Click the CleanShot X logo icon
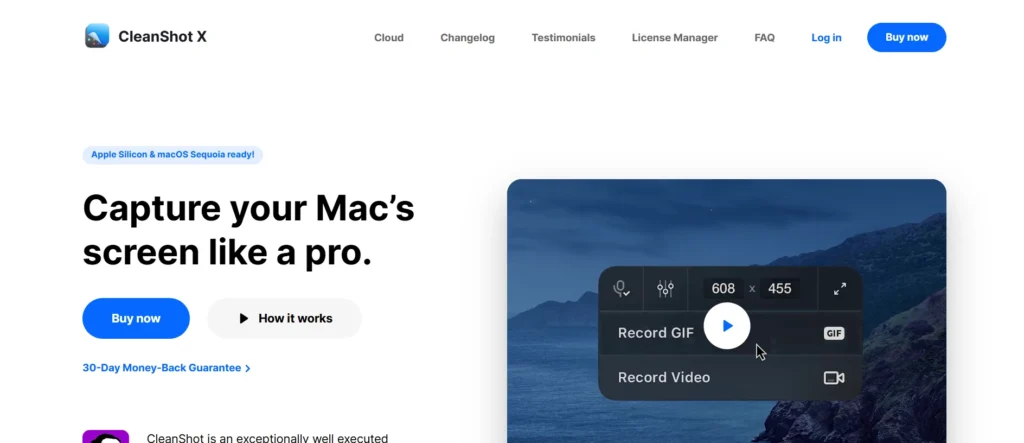The width and height of the screenshot is (1024, 443). coord(97,36)
